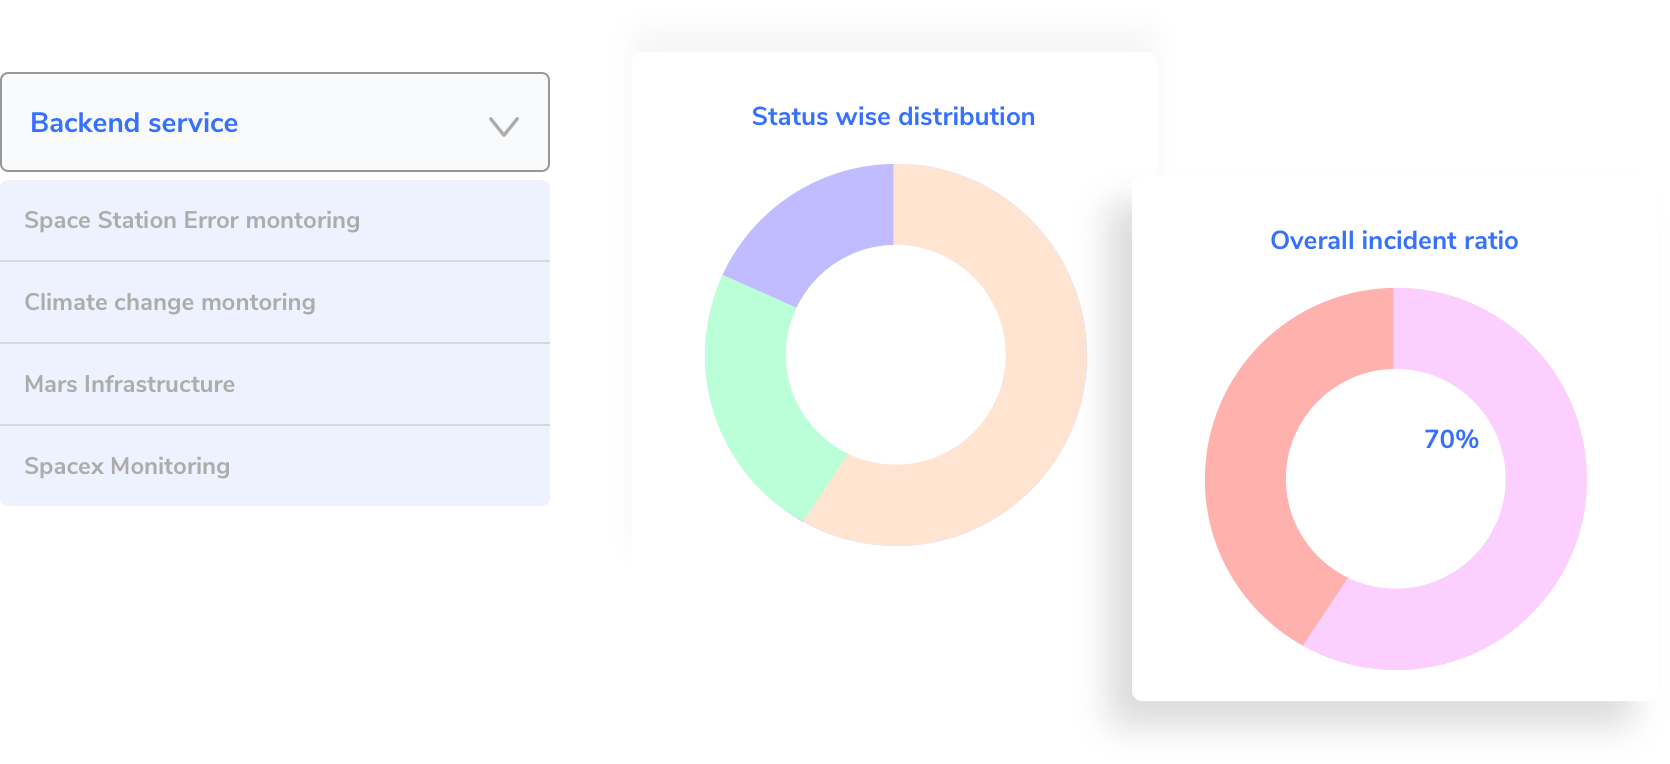Click the dropdown chevron arrow icon

[x=503, y=126]
